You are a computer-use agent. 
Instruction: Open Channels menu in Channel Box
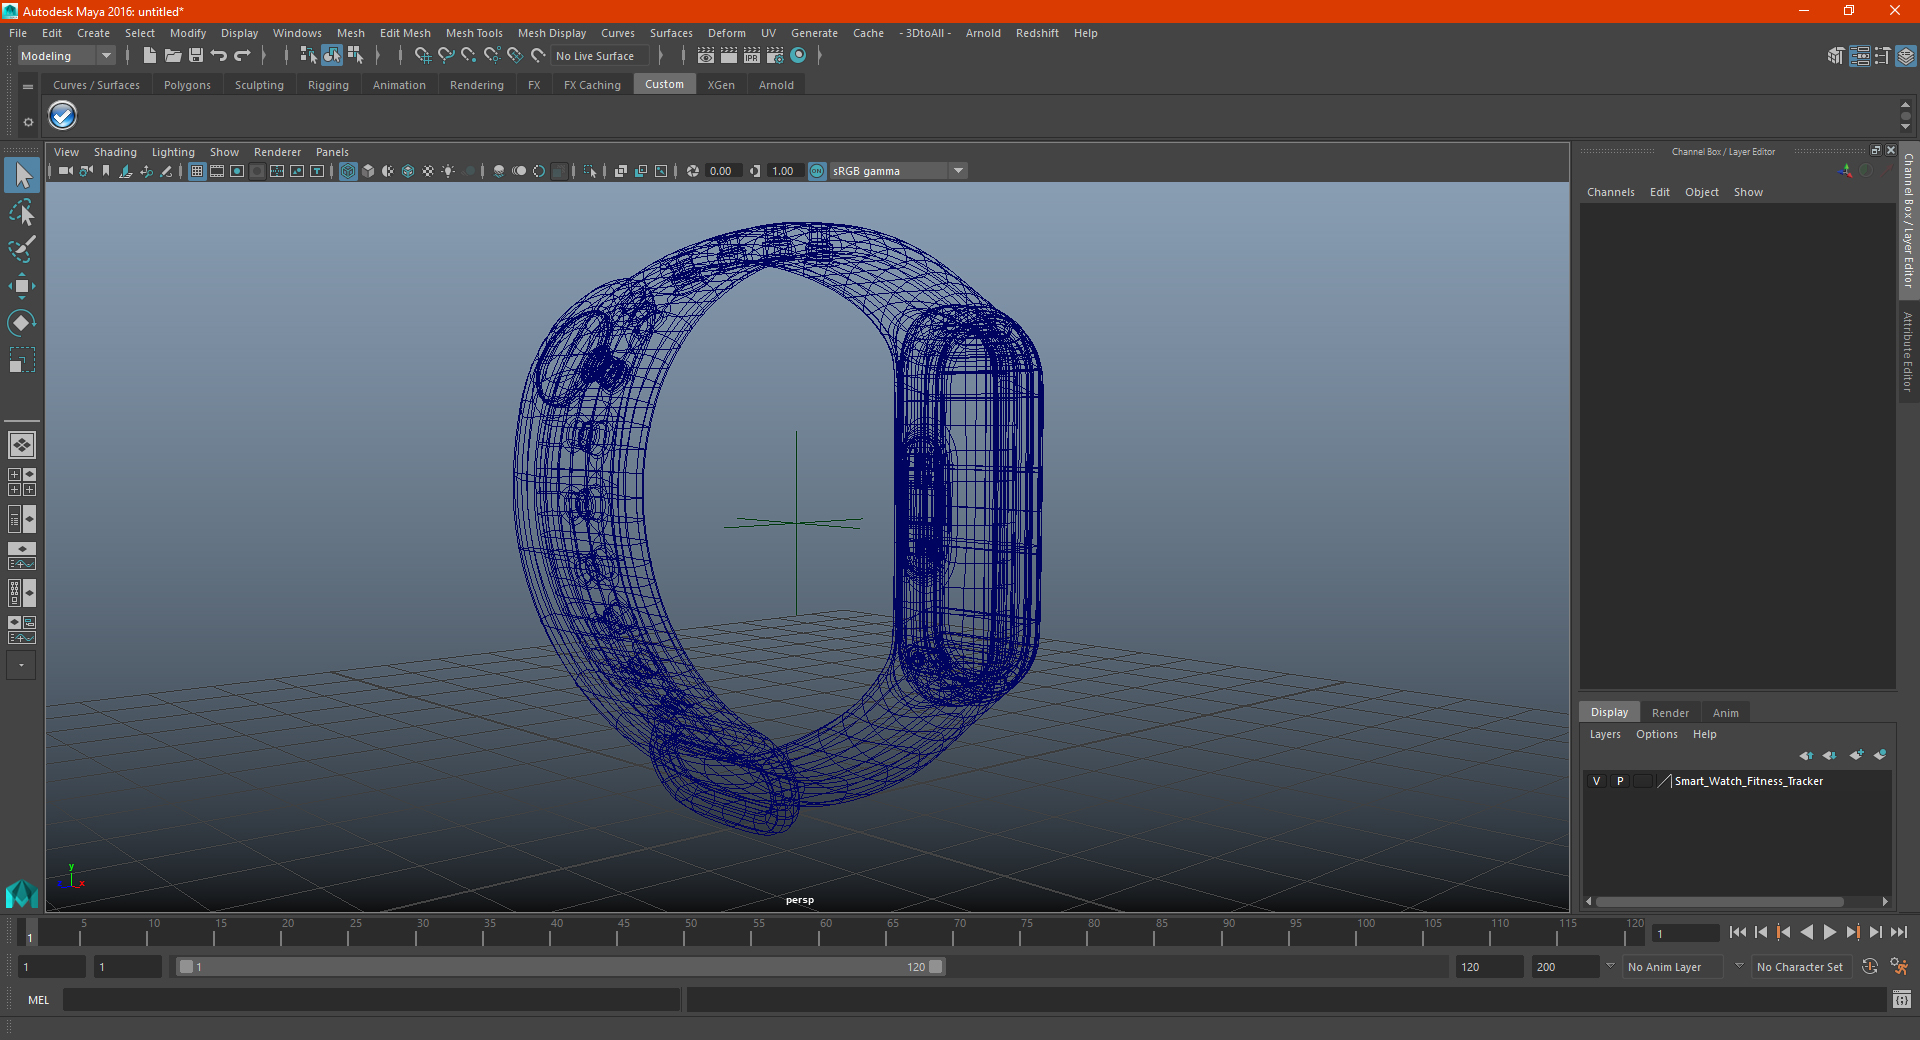point(1610,192)
